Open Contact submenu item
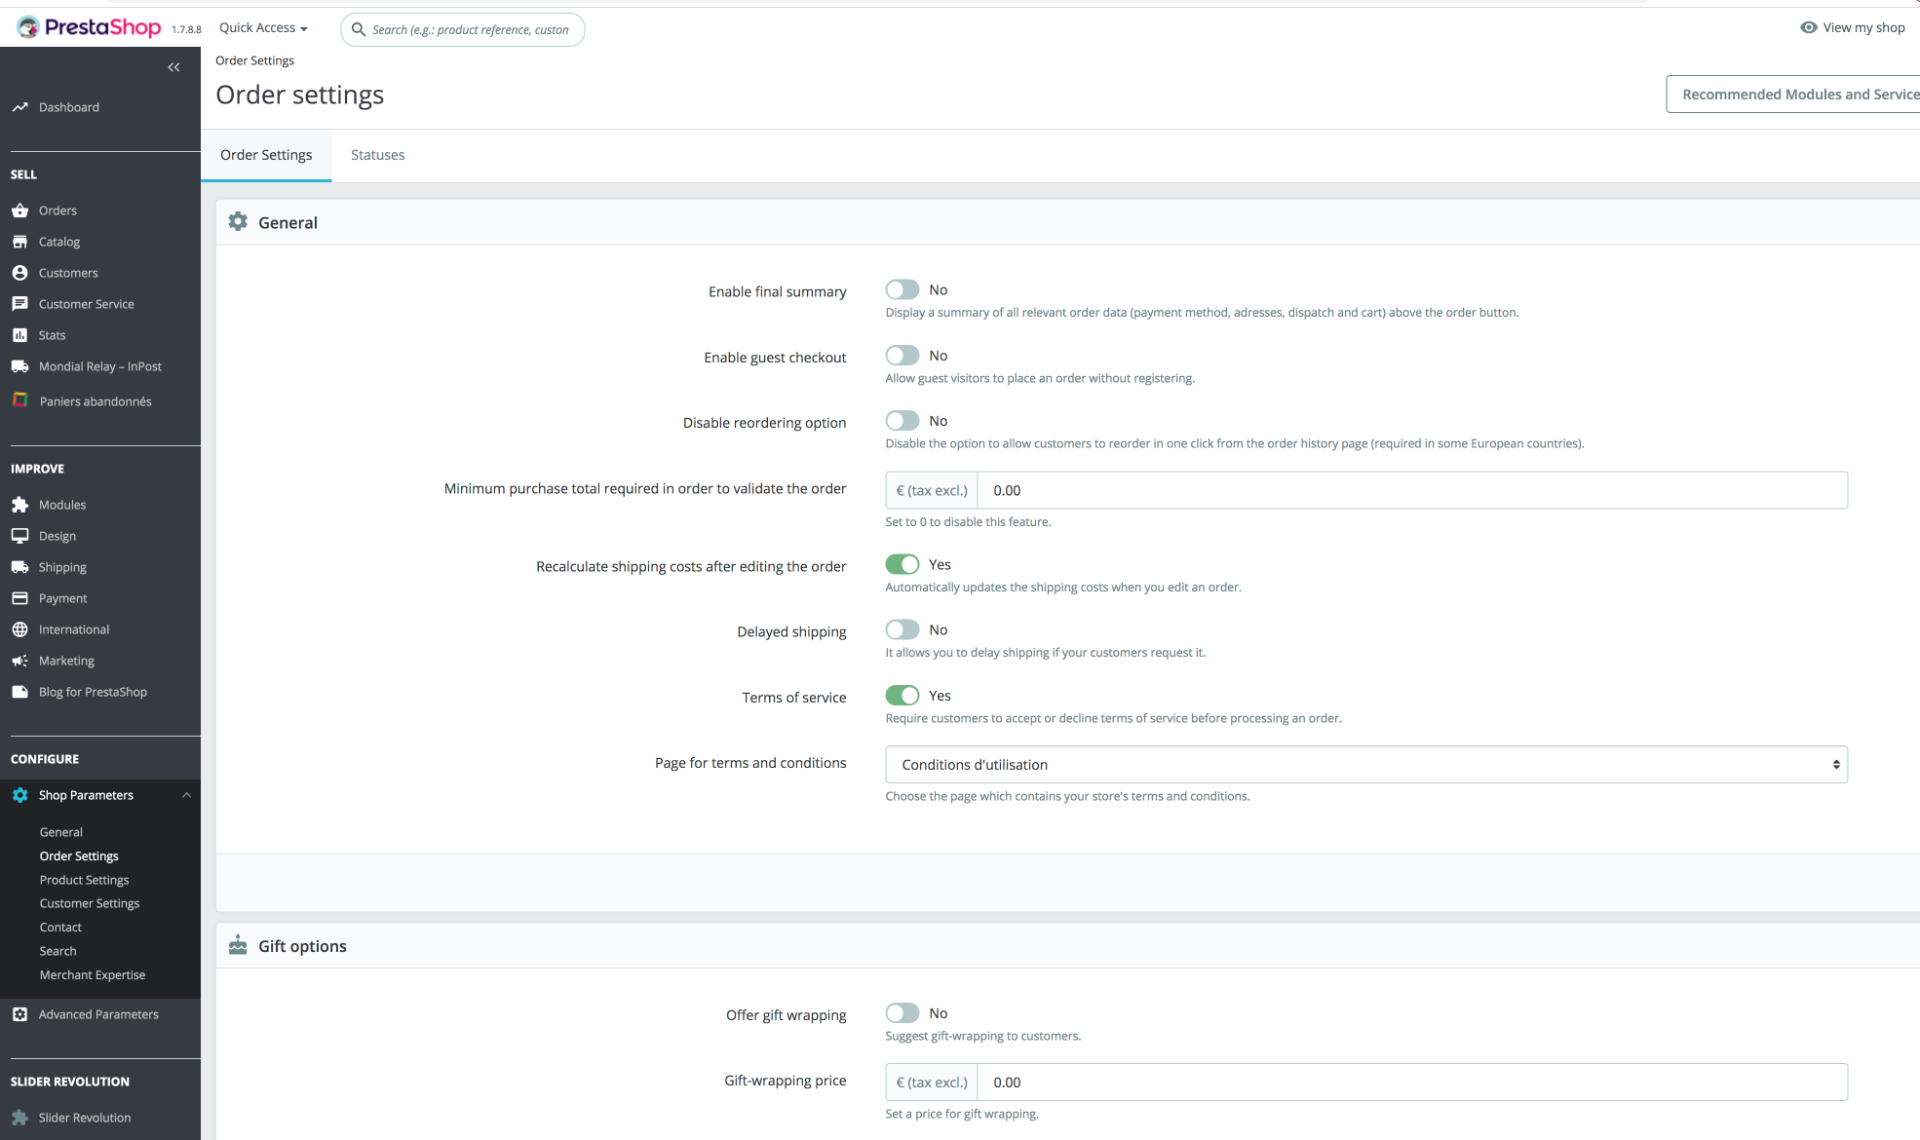1920x1140 pixels. coord(60,927)
